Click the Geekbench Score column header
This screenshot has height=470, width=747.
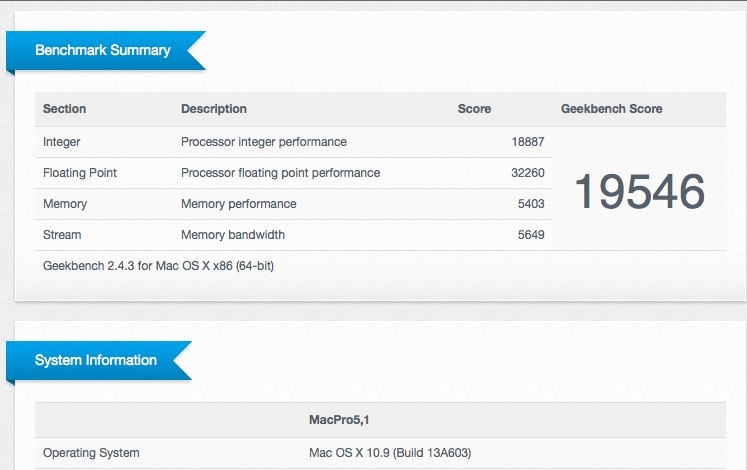[x=611, y=109]
